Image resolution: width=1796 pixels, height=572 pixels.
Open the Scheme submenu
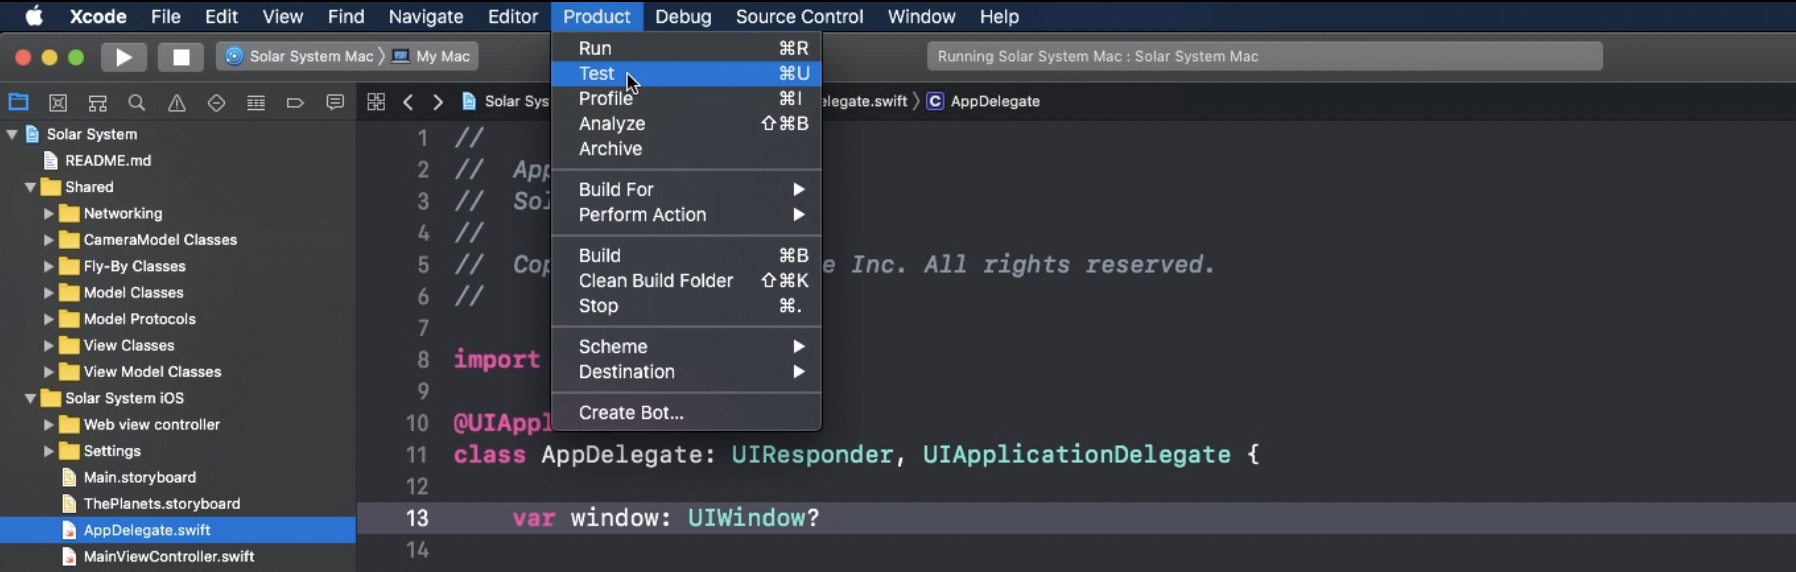click(686, 347)
